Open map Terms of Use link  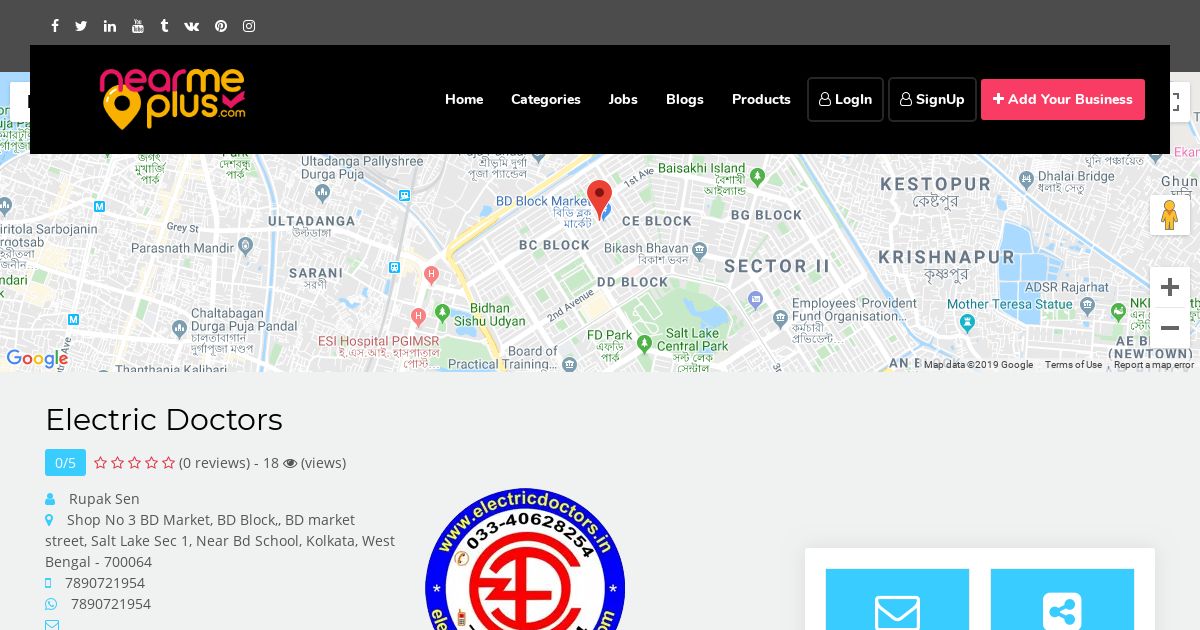[x=1073, y=365]
